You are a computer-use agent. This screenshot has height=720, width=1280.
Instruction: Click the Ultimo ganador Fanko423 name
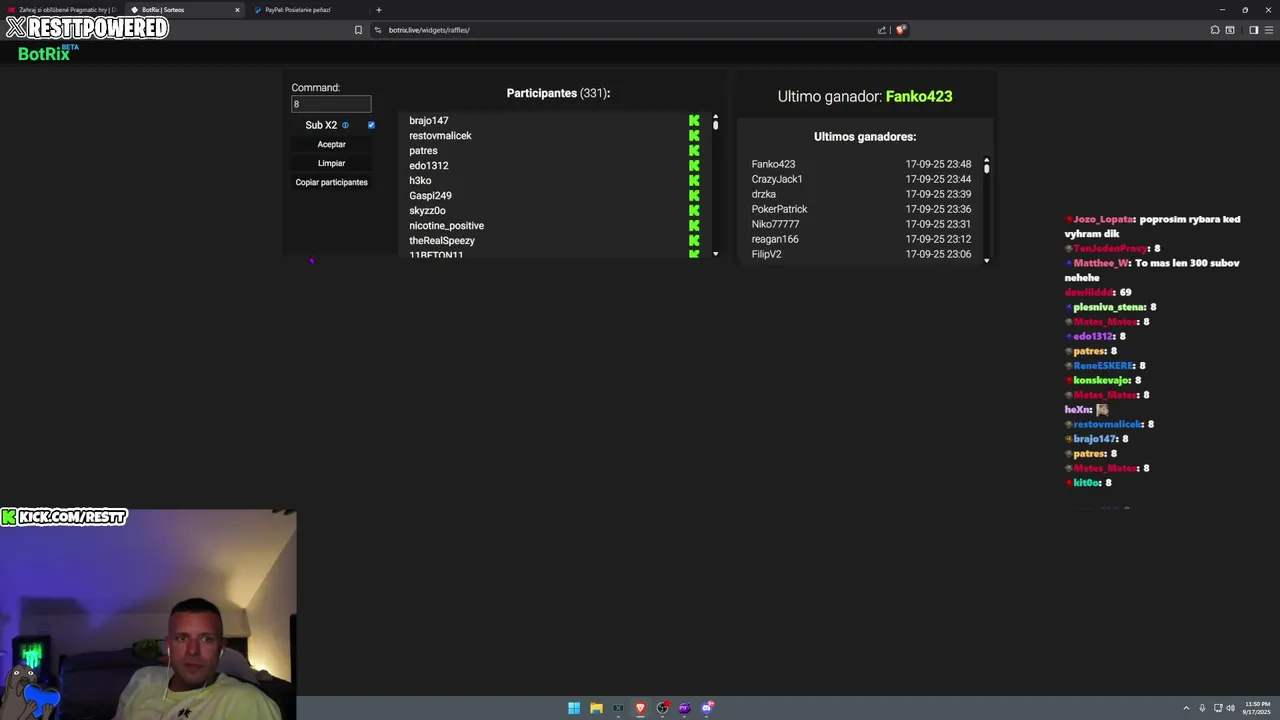point(919,96)
